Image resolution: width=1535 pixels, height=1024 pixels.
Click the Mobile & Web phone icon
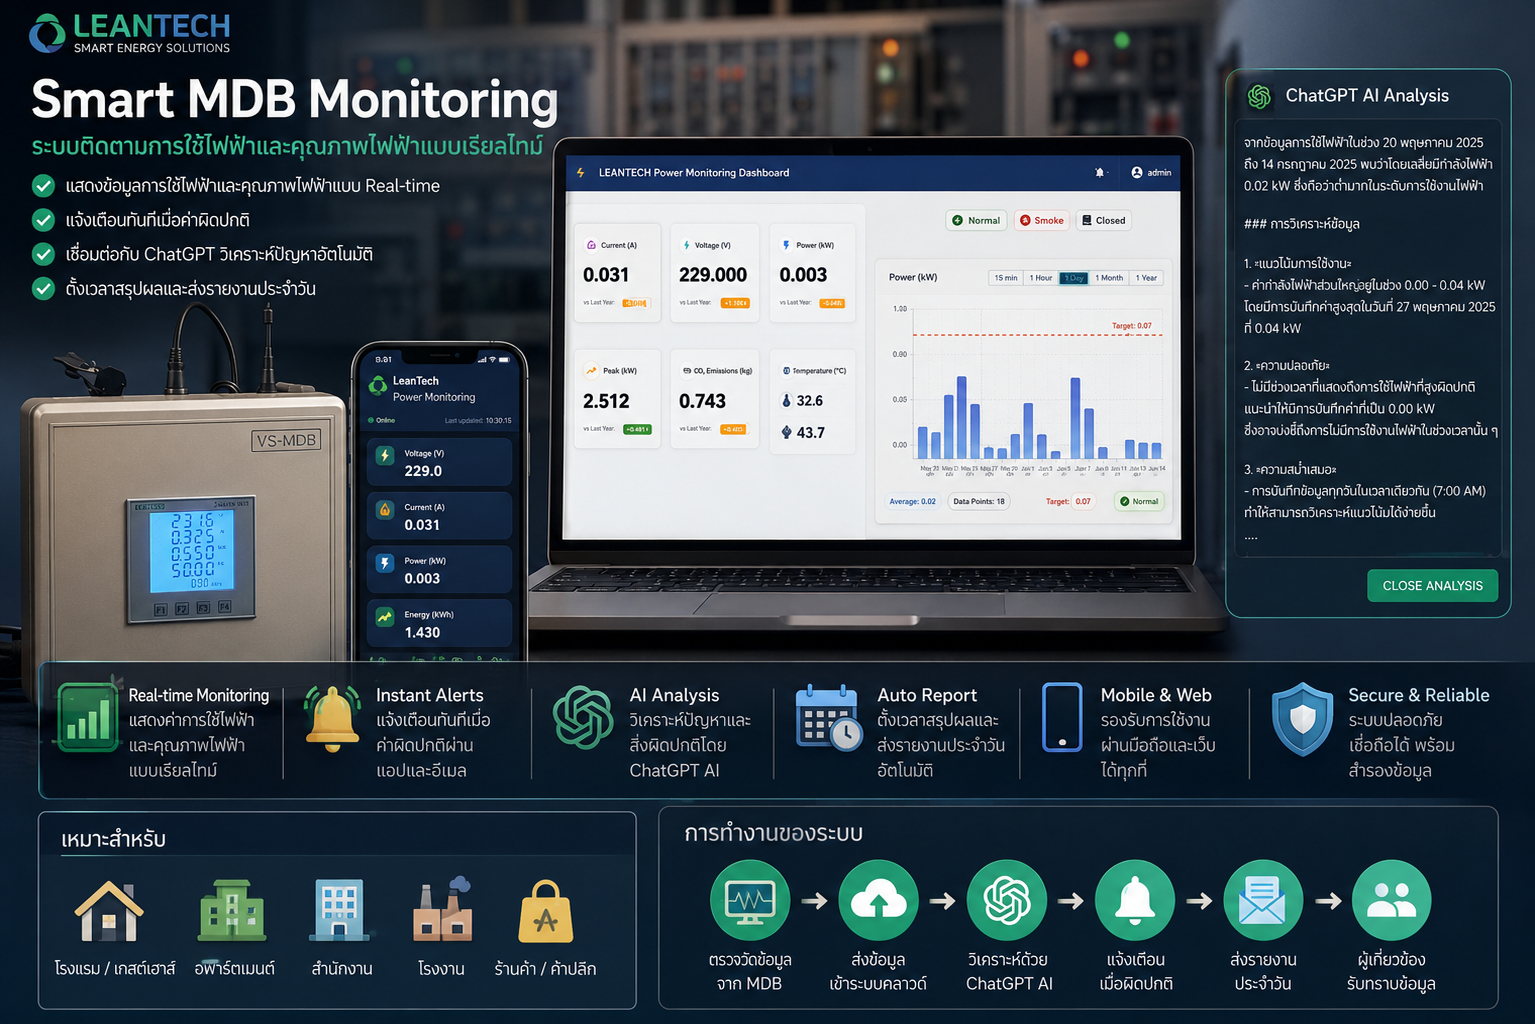tap(1062, 717)
